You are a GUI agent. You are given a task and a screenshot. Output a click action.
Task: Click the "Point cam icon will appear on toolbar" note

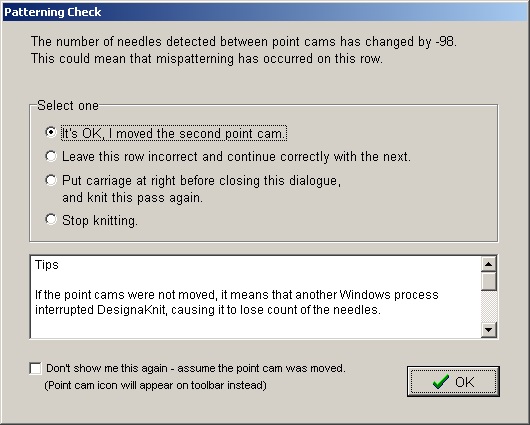[x=155, y=385]
